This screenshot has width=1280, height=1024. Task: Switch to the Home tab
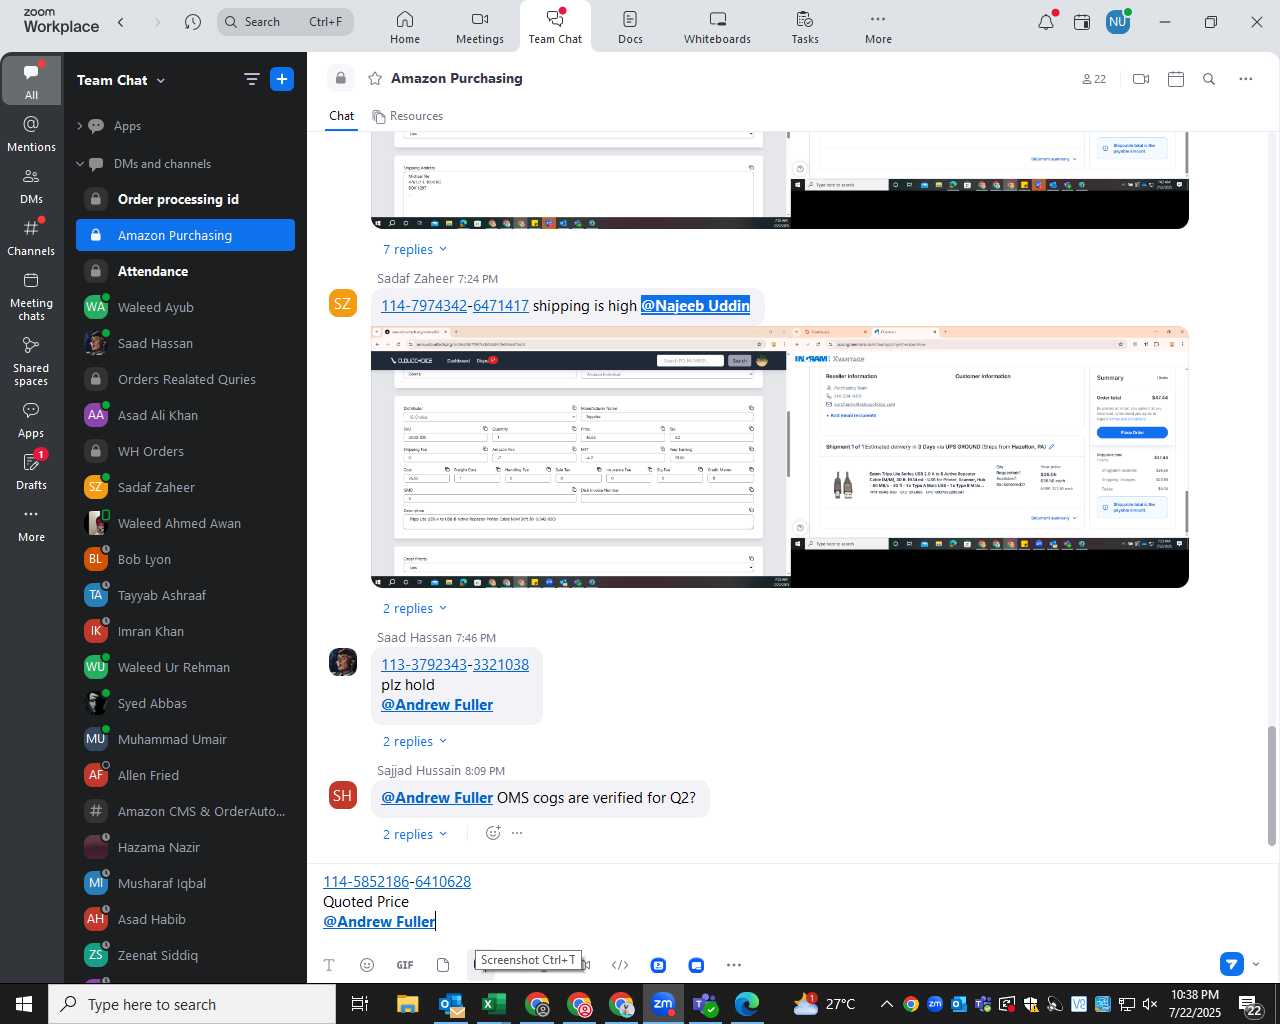pyautogui.click(x=405, y=27)
